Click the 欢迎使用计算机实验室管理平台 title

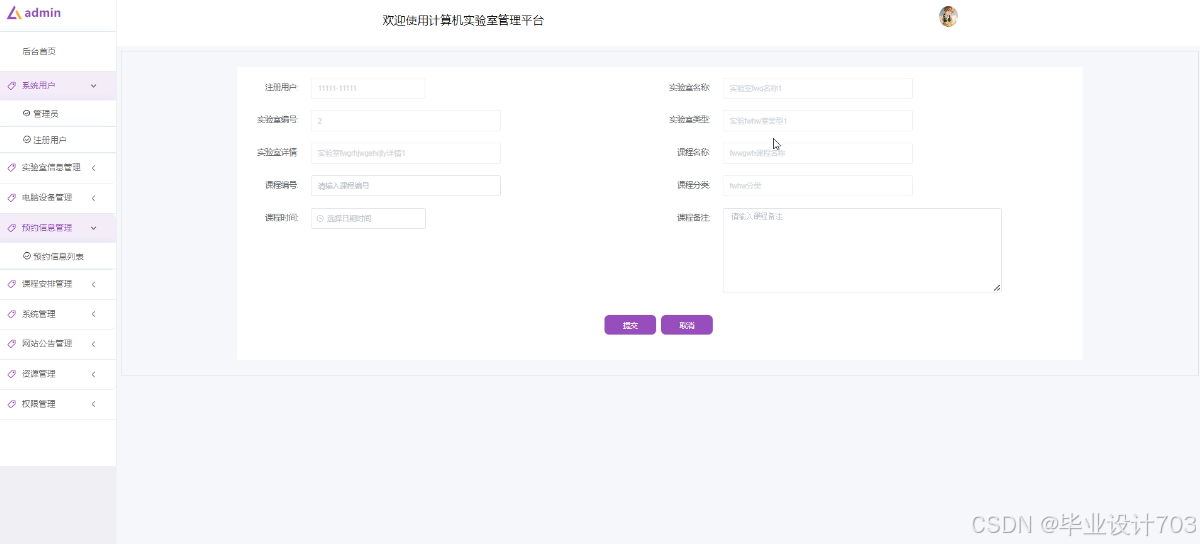click(x=463, y=20)
